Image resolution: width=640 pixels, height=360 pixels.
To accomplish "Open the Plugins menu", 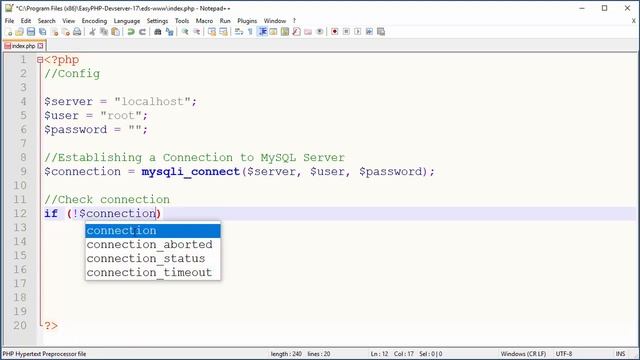I will point(247,21).
